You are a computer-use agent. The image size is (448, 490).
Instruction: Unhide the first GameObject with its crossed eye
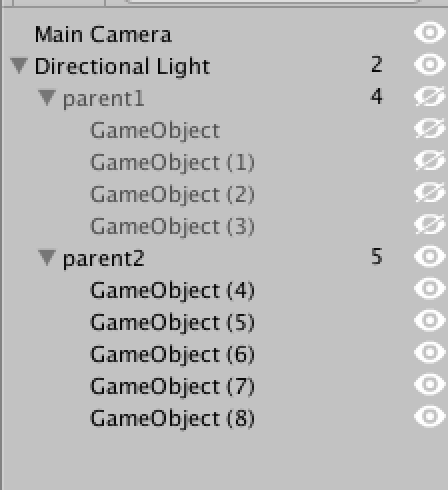click(430, 128)
